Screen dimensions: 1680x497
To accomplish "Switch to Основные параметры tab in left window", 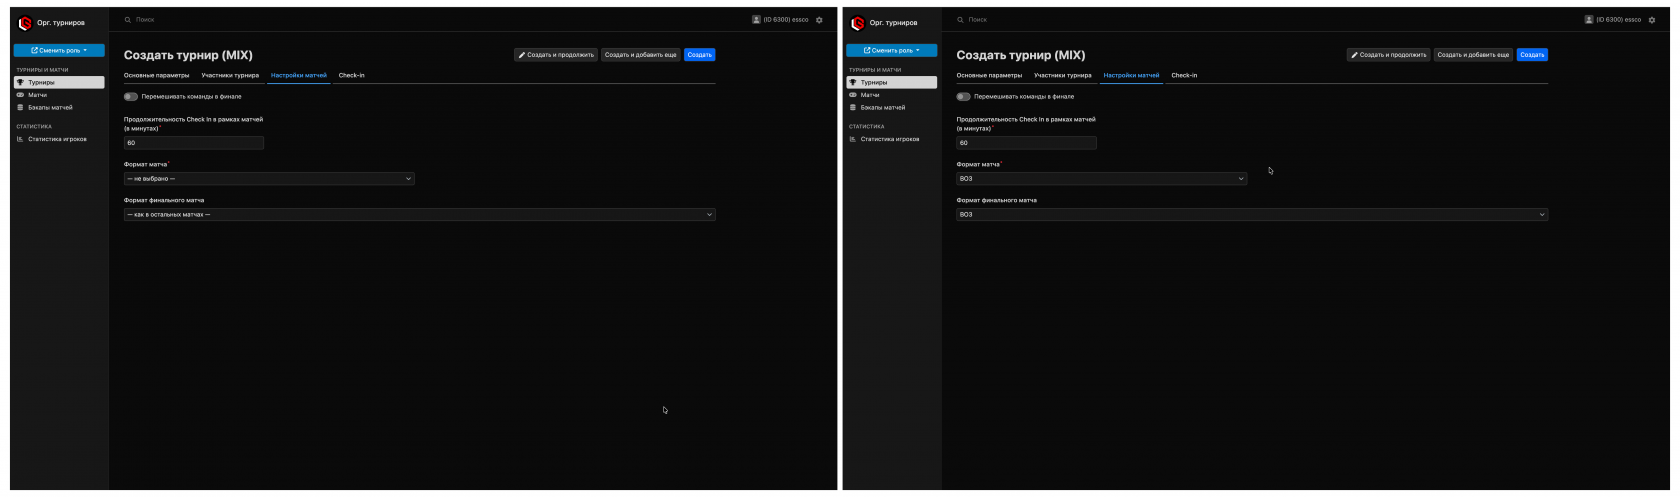I will point(156,75).
